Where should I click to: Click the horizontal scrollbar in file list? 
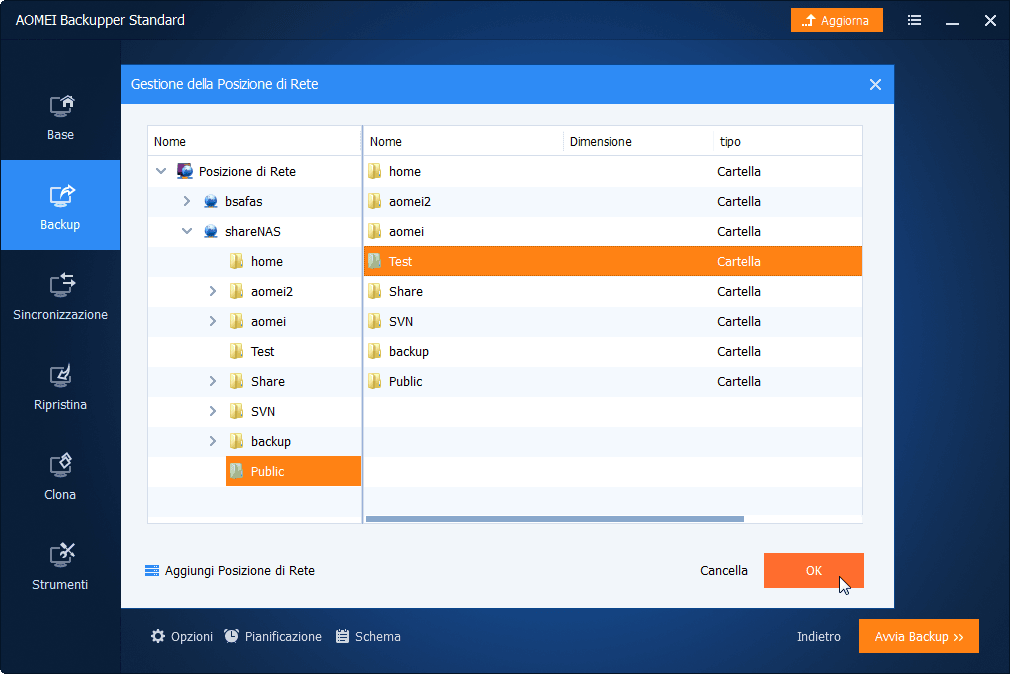click(555, 519)
